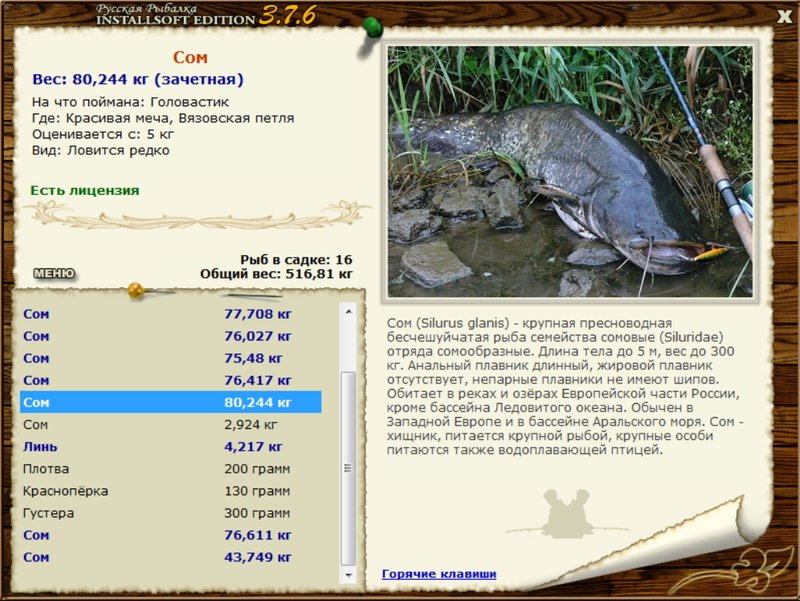Select the highlighted Сом 80,244 кг row
Viewport: 800px width, 601px height.
[171, 403]
